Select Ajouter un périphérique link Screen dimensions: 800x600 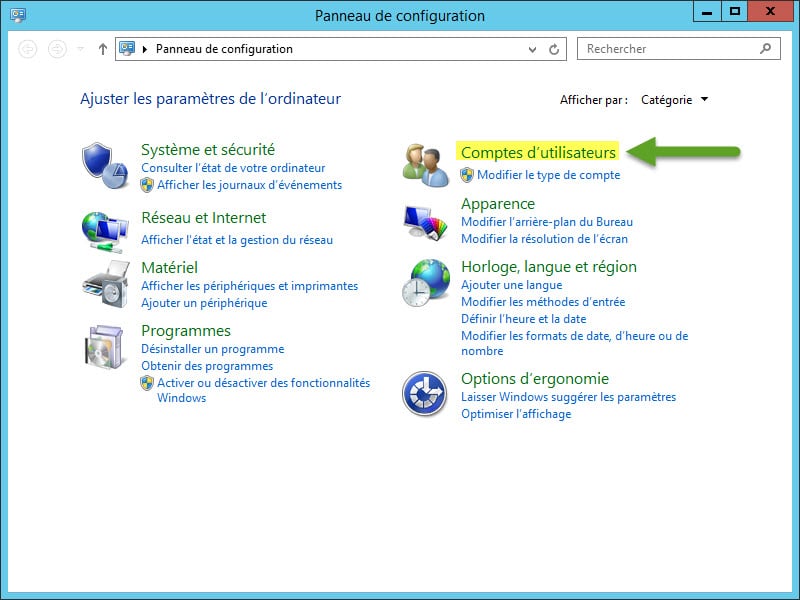(x=204, y=303)
